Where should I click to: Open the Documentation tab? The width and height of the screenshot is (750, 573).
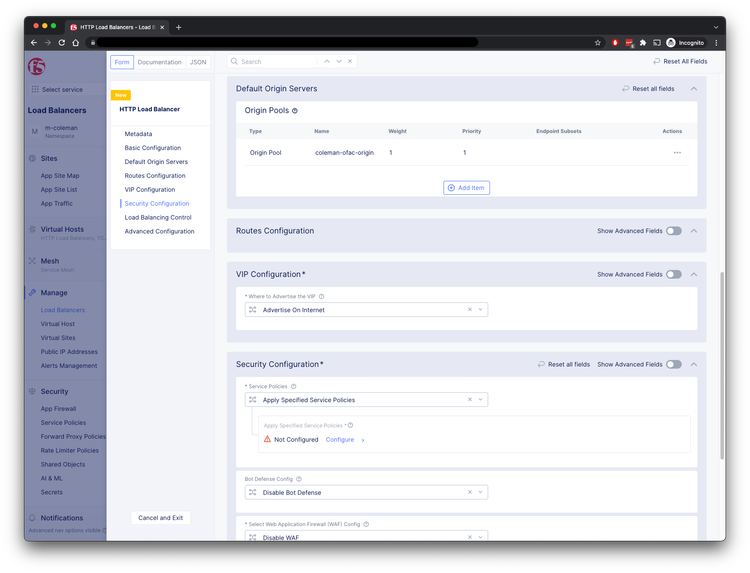[160, 62]
